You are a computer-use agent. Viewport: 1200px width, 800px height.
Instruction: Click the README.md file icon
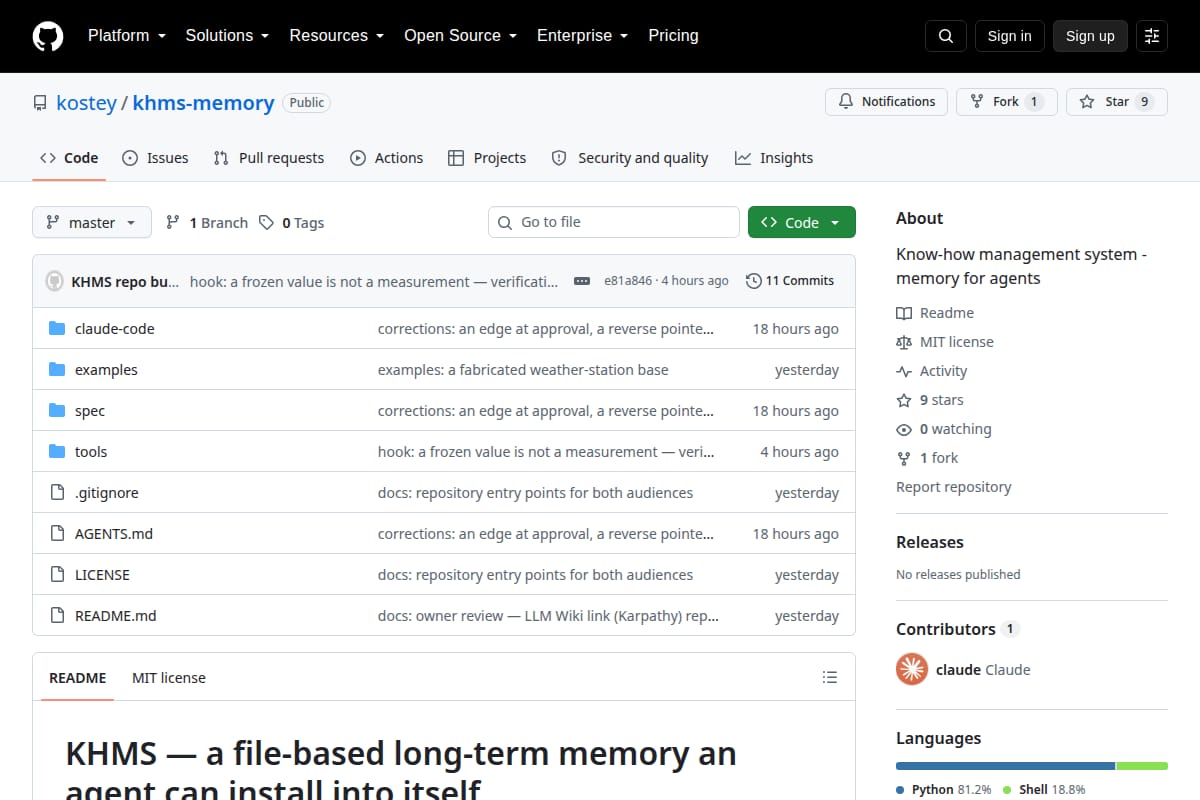[57, 616]
